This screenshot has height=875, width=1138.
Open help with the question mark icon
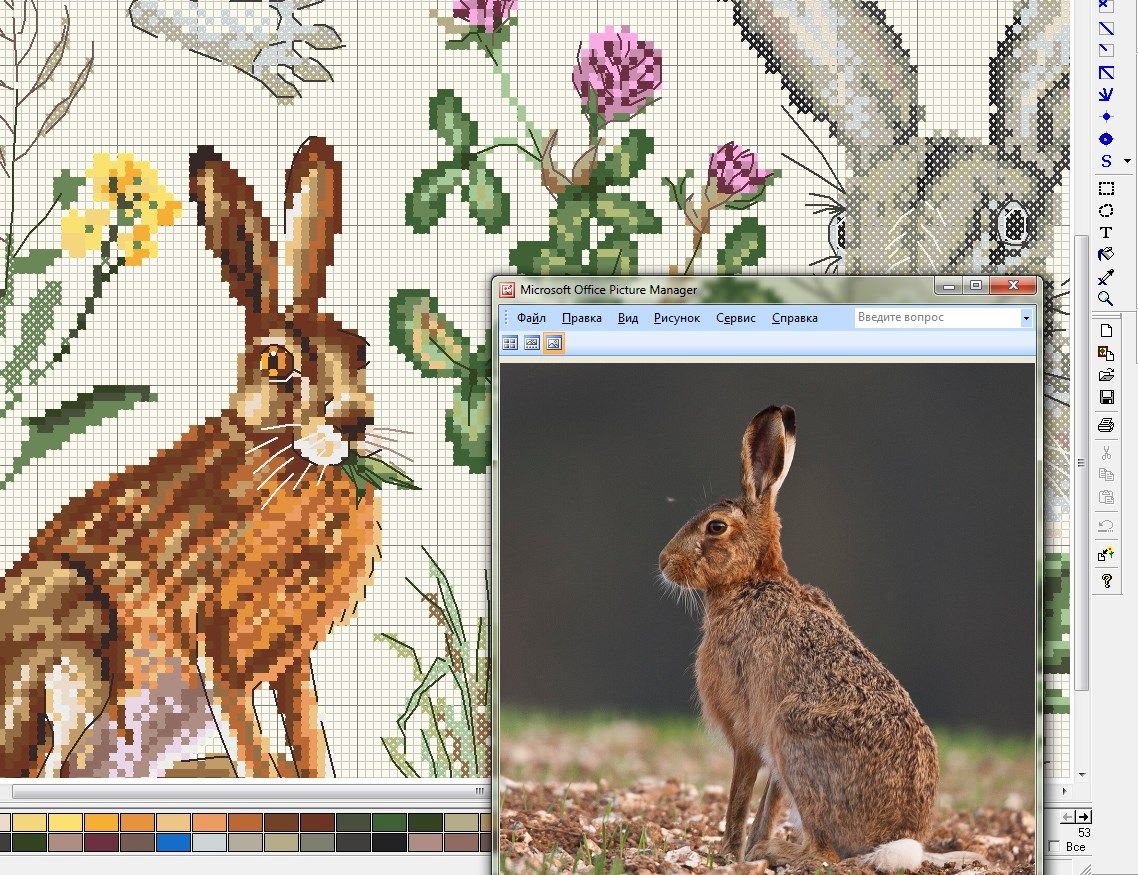[1106, 580]
